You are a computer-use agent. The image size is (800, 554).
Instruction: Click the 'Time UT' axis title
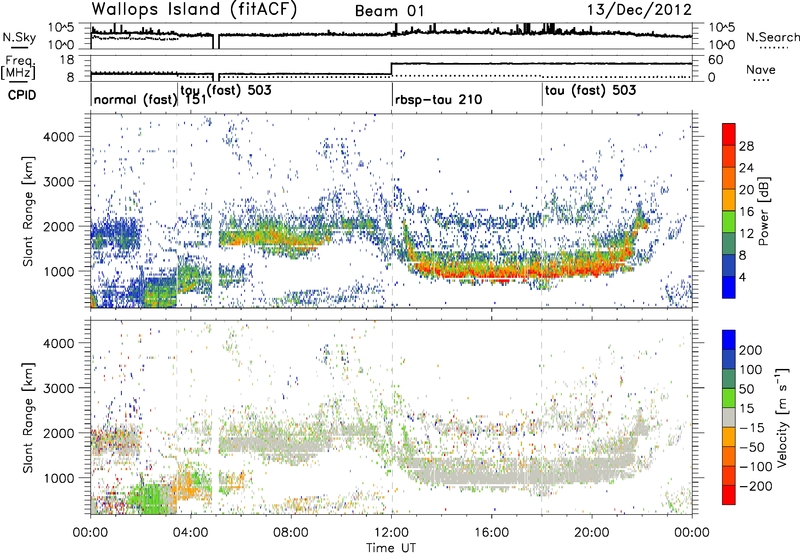391,547
